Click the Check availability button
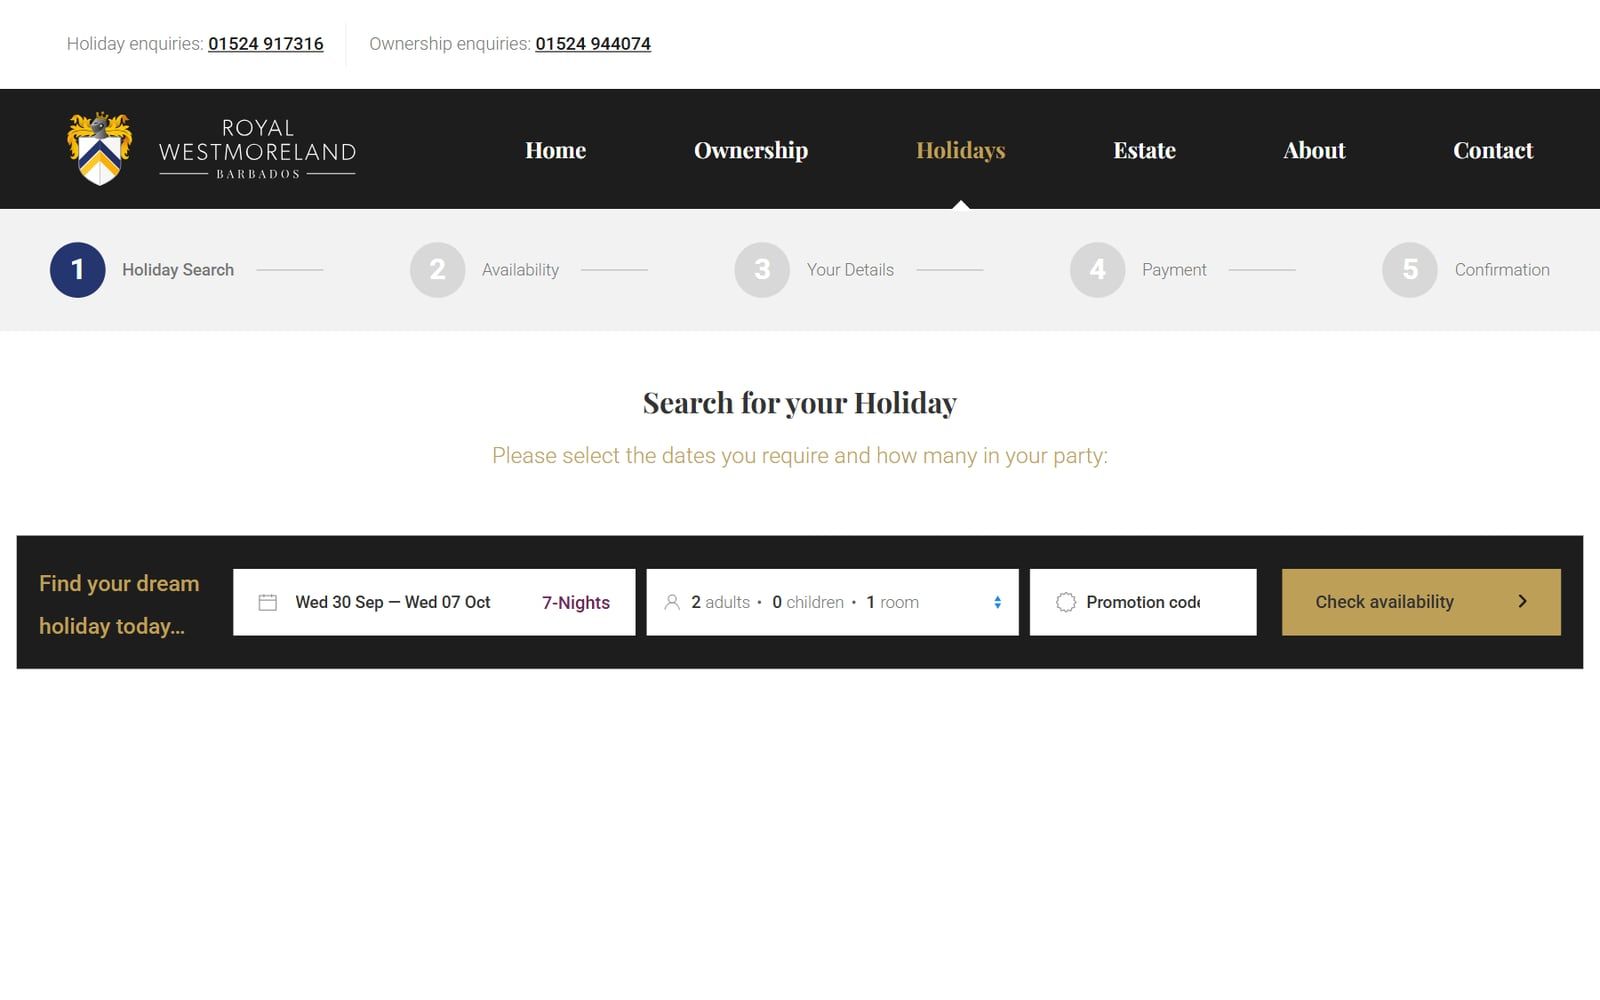 1421,602
